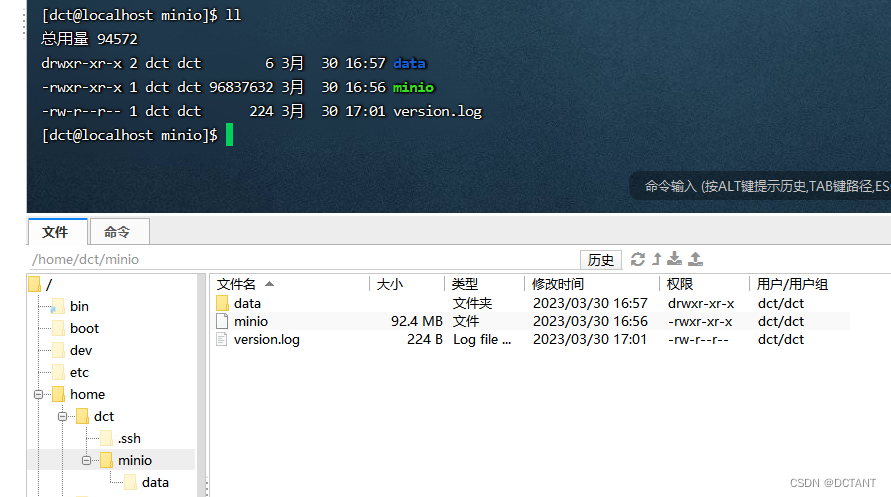Screen dimensions: 891x497
Task: Click blue data name in terminal output
Action: pyautogui.click(x=409, y=64)
